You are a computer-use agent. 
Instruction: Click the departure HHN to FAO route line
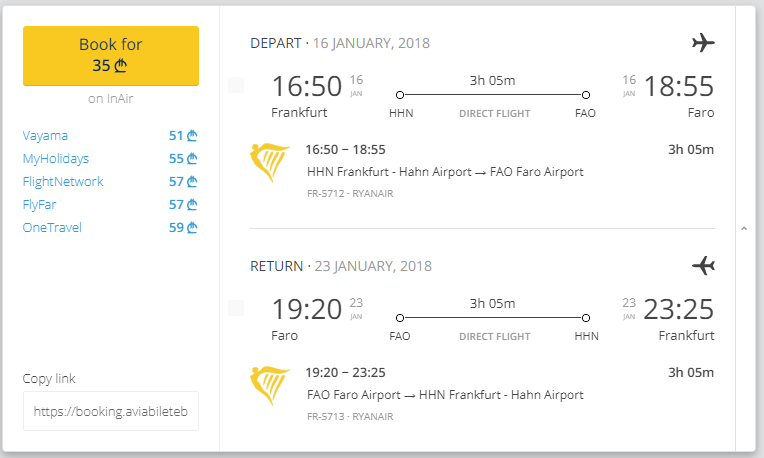pos(492,95)
